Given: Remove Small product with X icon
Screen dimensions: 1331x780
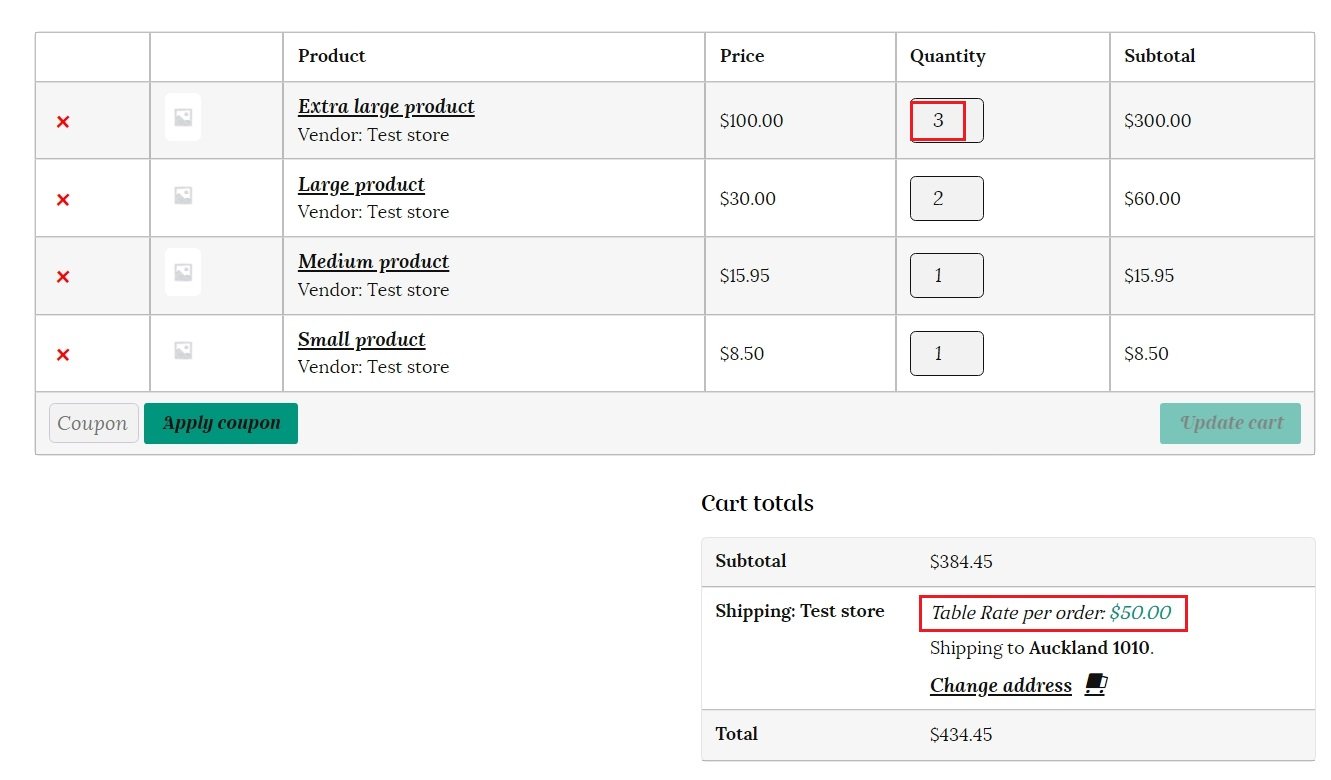Looking at the screenshot, I should 63,355.
